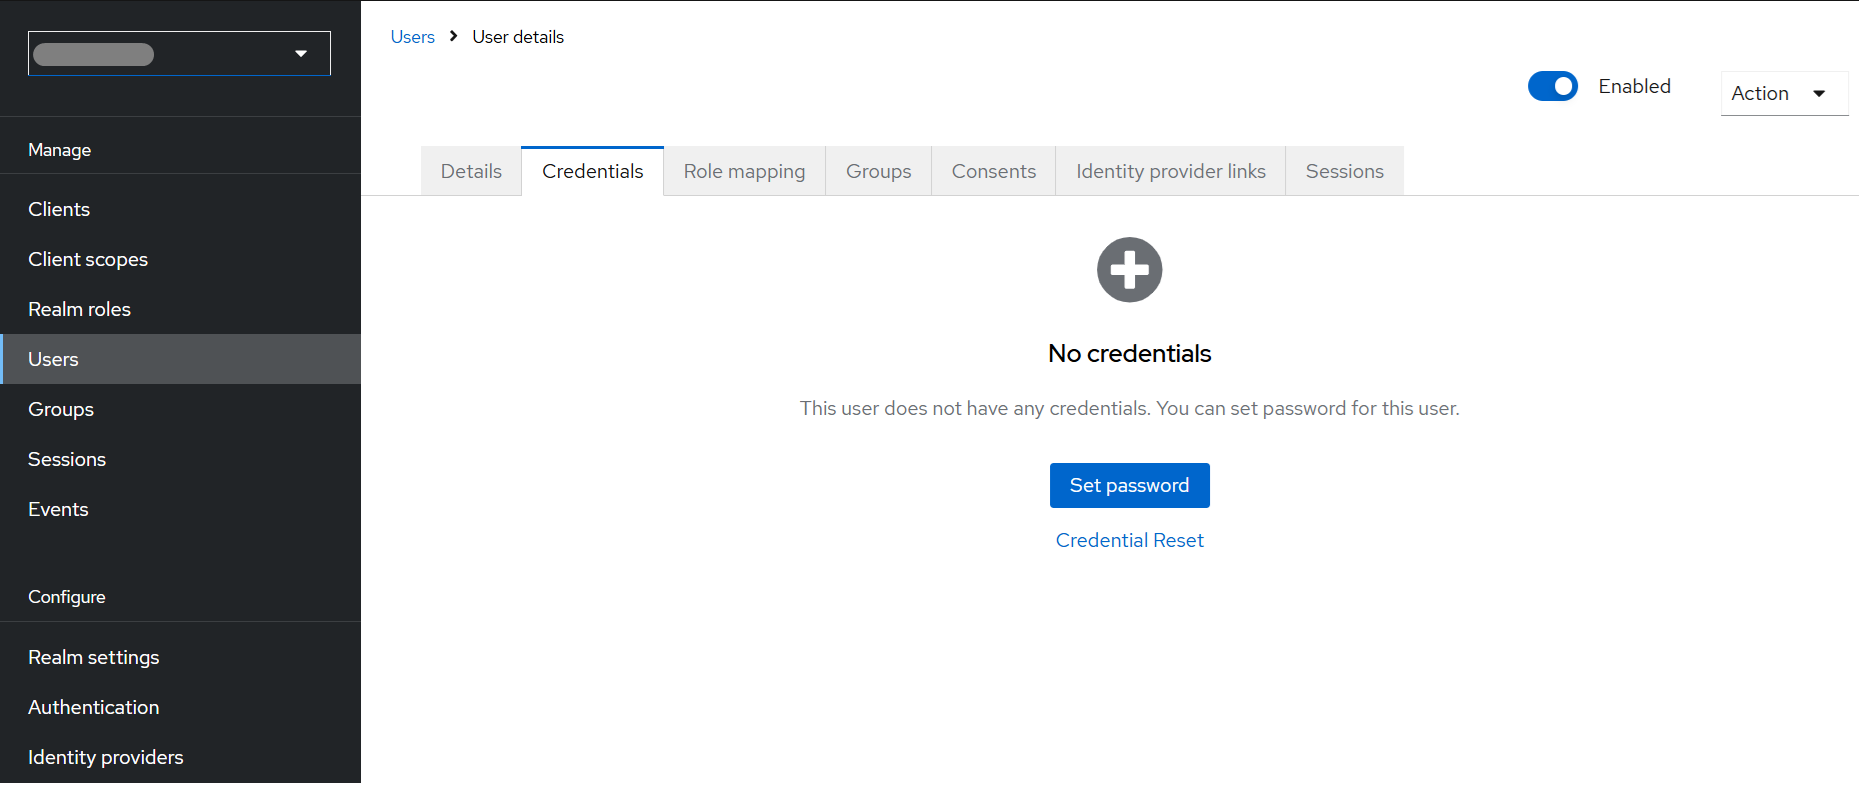
Task: Navigate to Realm settings
Action: click(93, 657)
